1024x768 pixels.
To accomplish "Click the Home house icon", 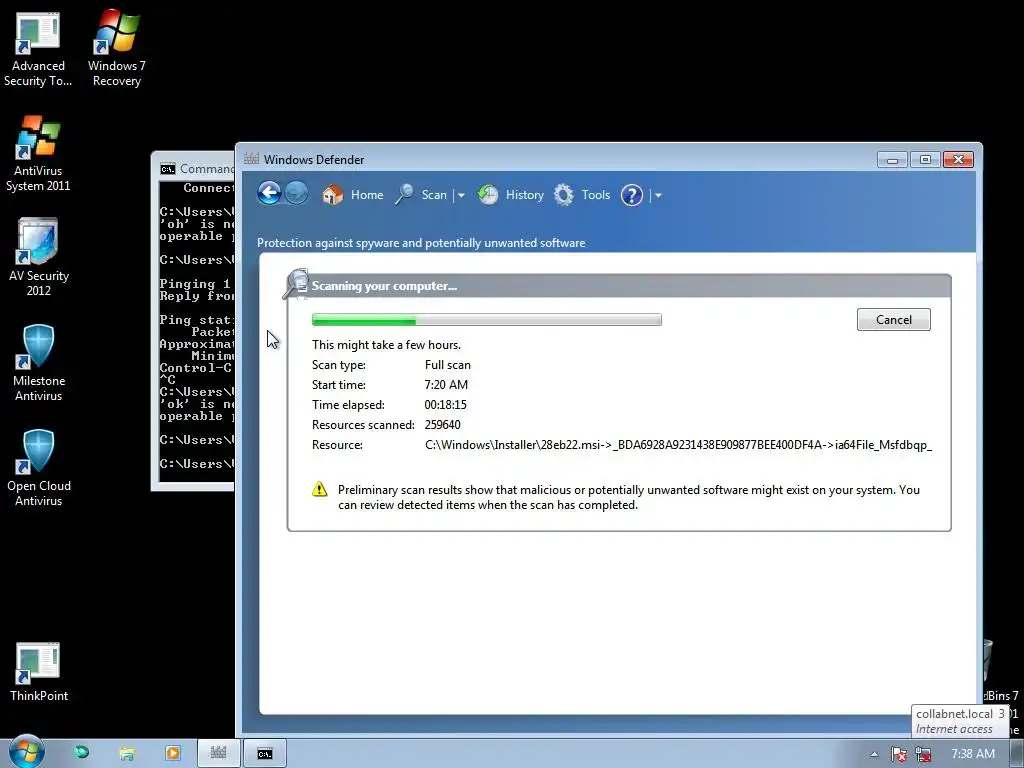I will pyautogui.click(x=332, y=195).
